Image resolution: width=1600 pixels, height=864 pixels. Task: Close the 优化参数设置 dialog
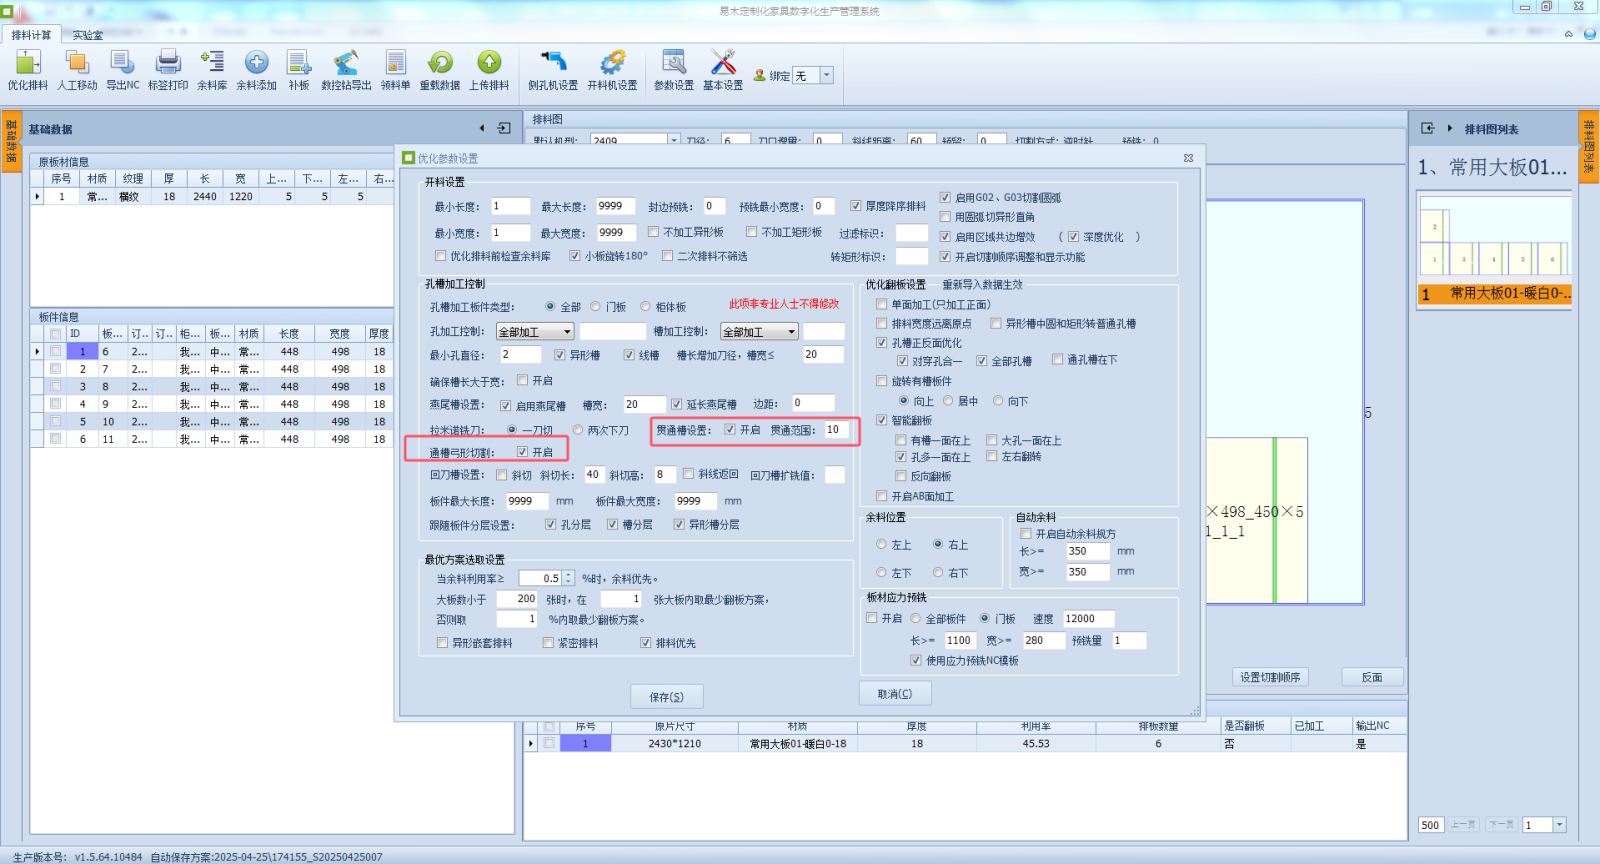[1188, 158]
